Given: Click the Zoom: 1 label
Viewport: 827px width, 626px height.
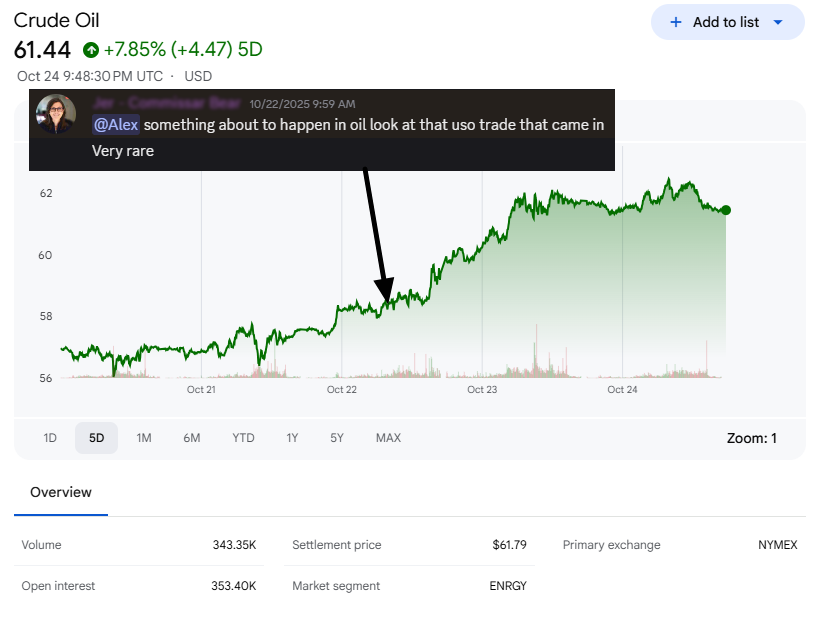Looking at the screenshot, I should (751, 438).
